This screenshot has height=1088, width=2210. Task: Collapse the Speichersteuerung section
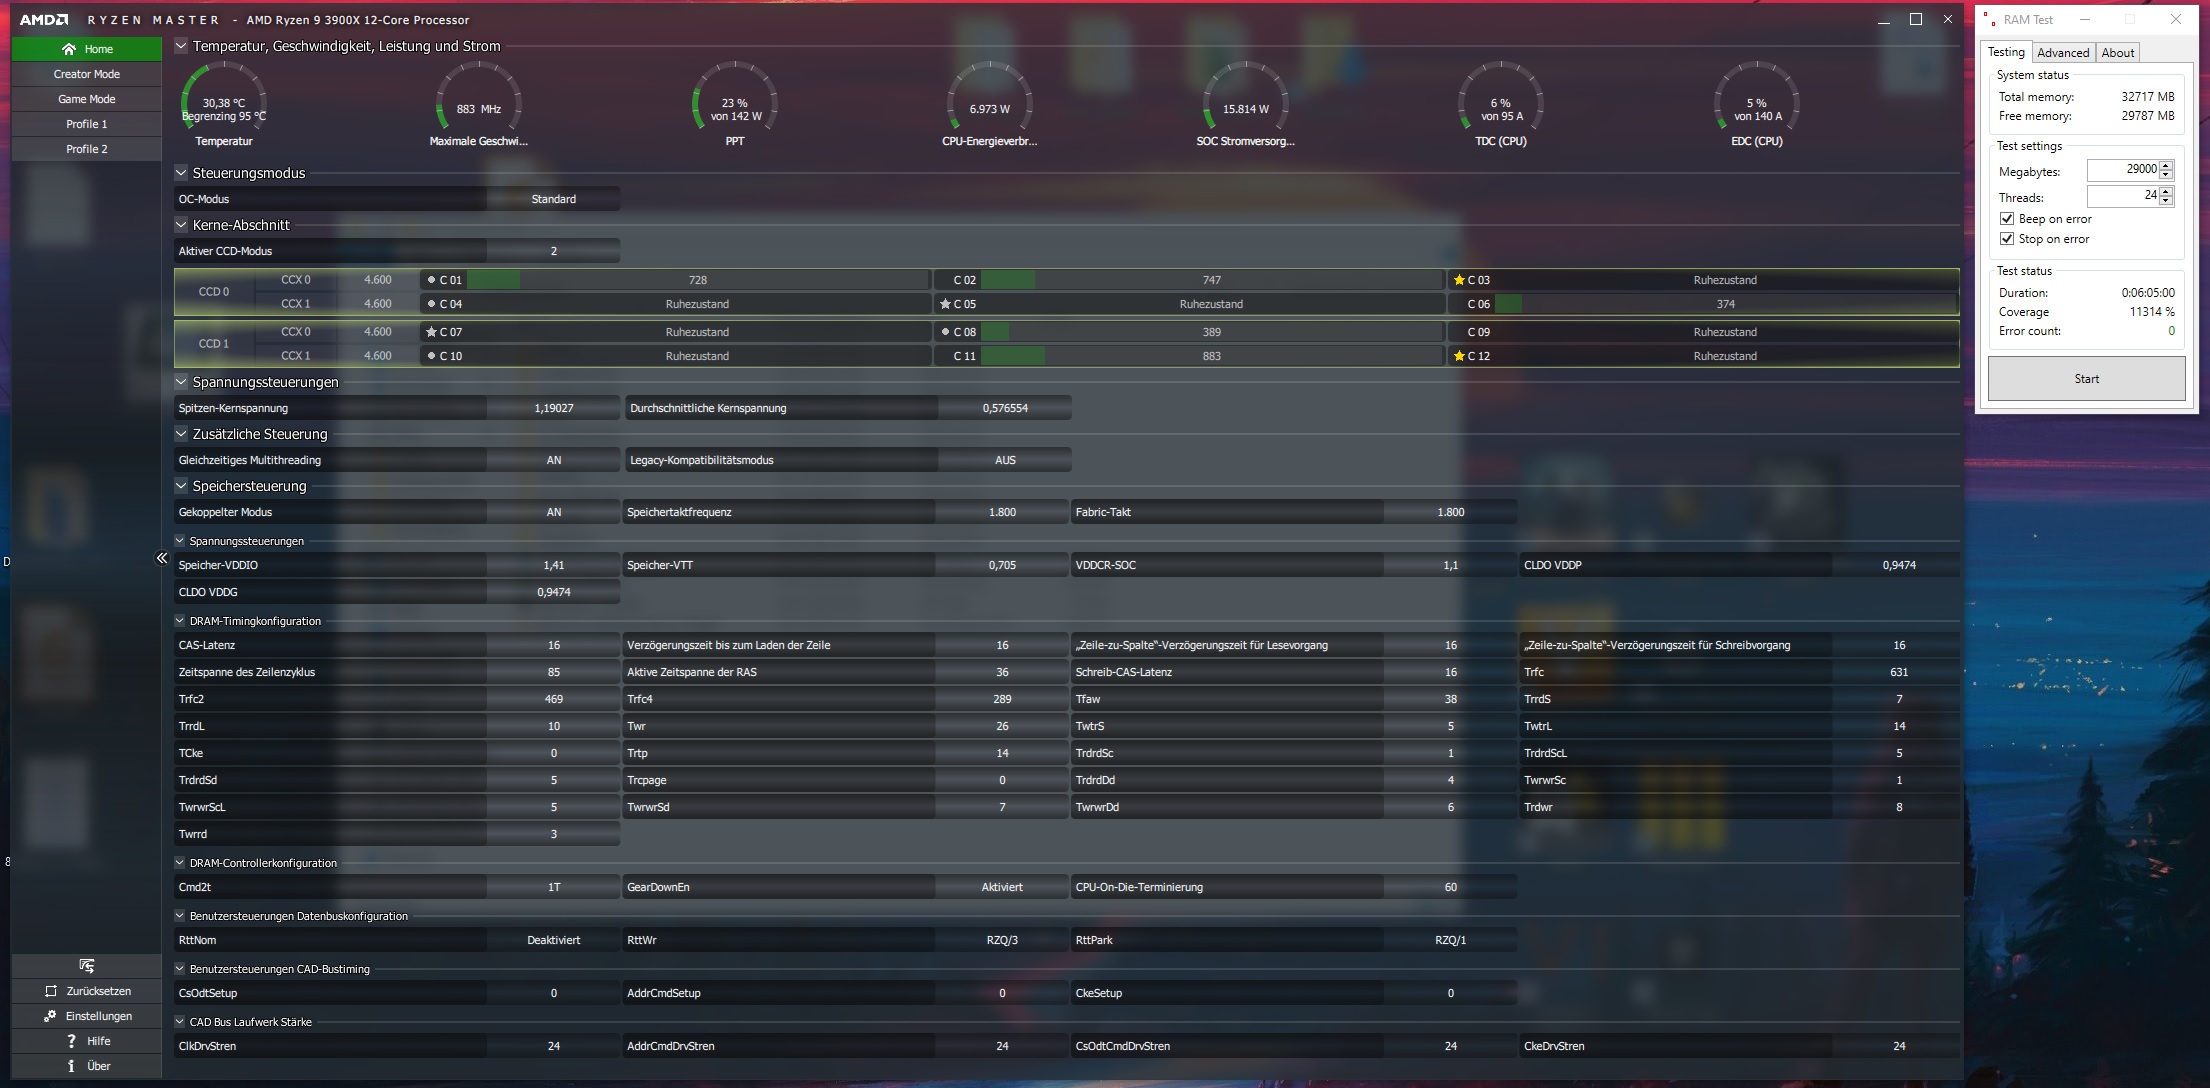(181, 486)
